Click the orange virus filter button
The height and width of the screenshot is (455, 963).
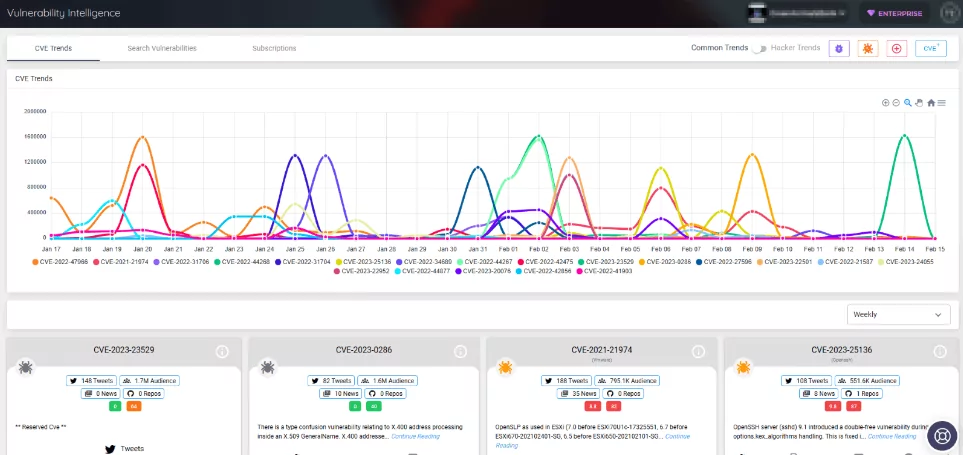click(x=867, y=49)
